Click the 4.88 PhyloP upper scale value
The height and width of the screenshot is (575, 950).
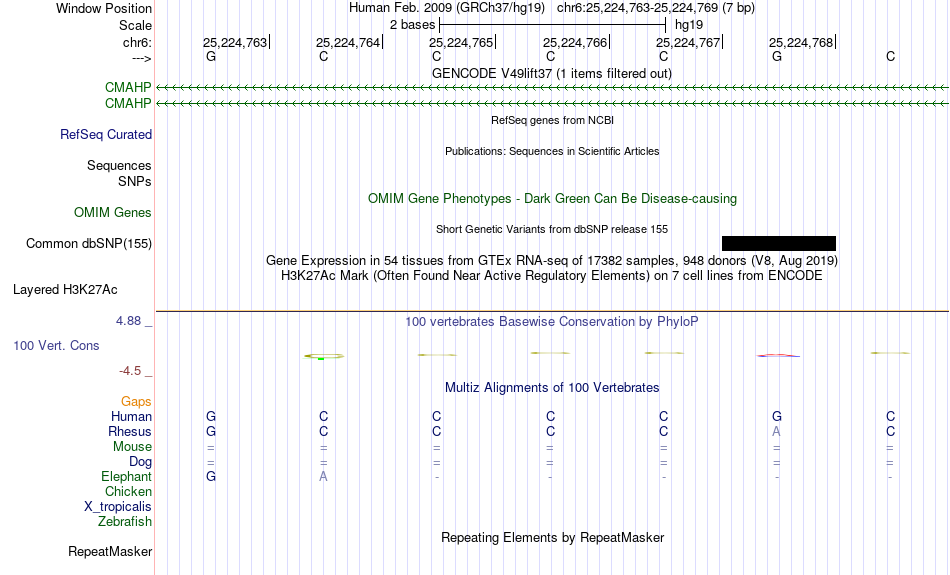click(x=128, y=321)
